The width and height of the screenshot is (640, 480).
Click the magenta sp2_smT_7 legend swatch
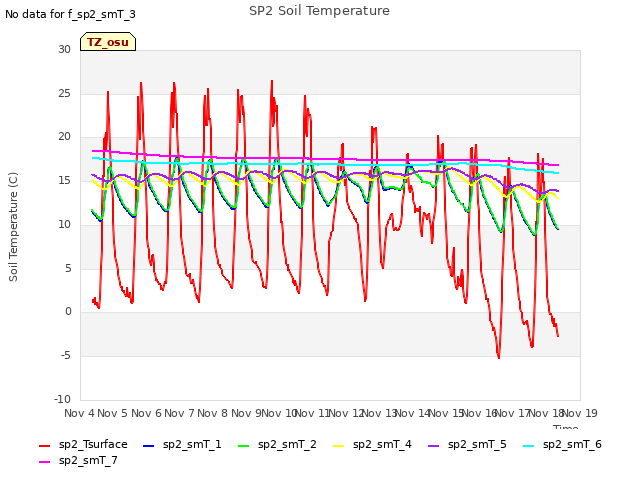[x=44, y=461]
